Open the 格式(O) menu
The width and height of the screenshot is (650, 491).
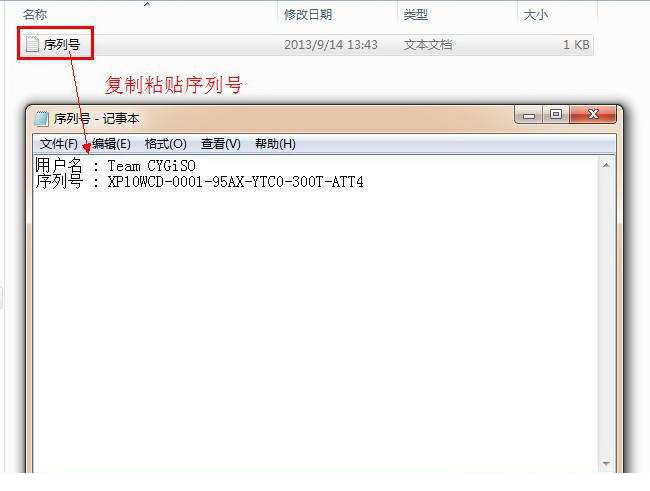165,144
